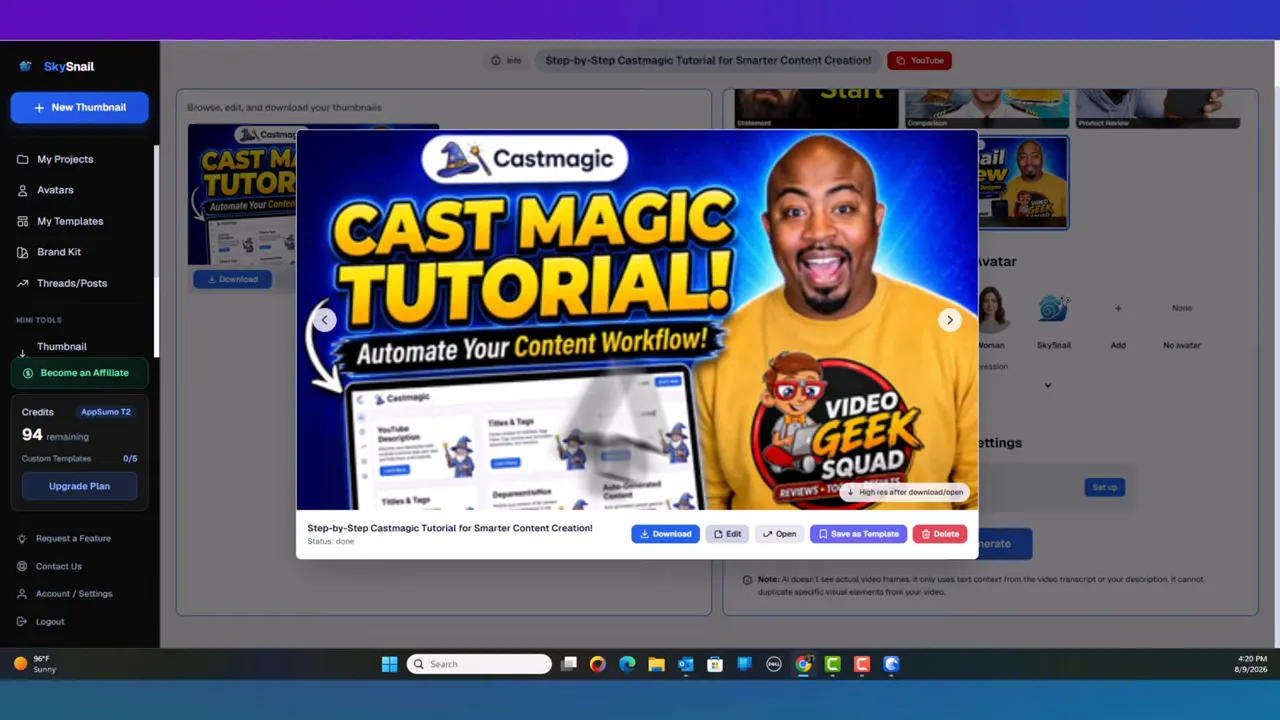1280x720 pixels.
Task: Switch to Chrome in taskbar
Action: [803, 664]
